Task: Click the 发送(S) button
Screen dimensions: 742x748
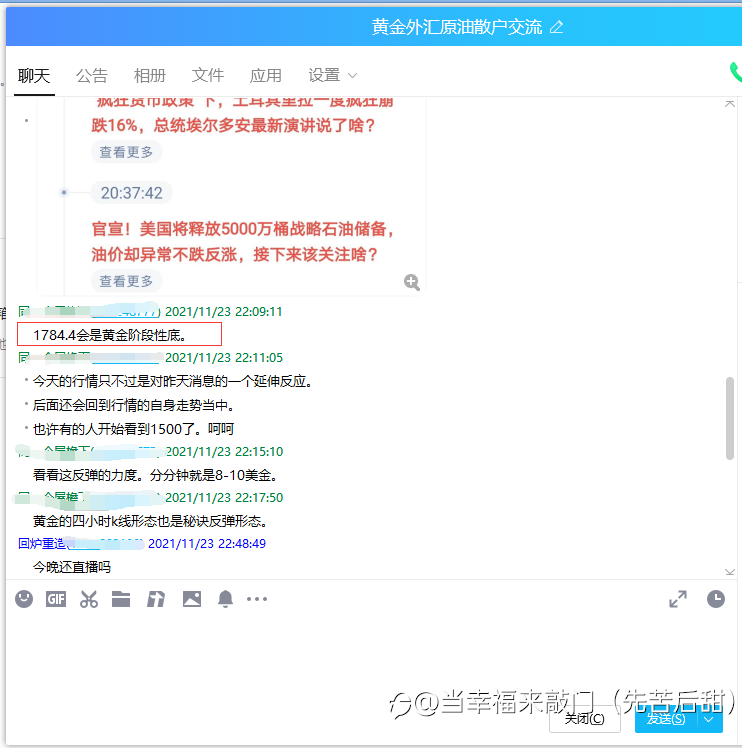Action: pos(666,719)
